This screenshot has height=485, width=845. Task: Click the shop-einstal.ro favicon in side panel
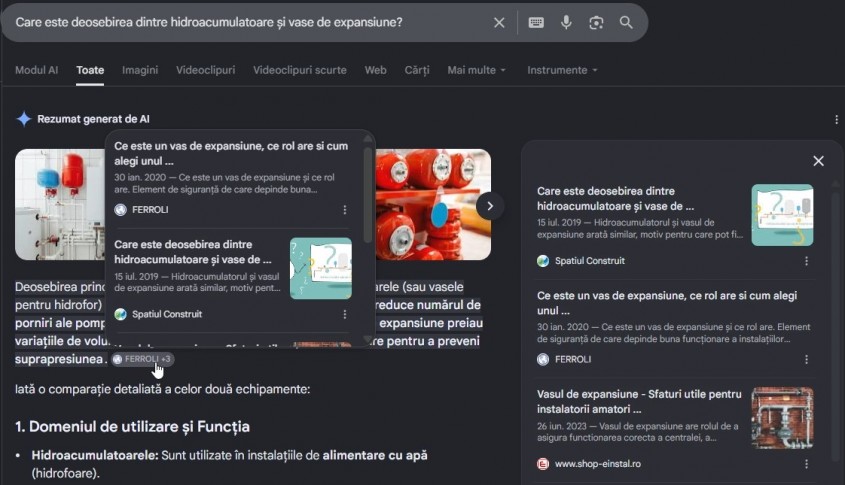pyautogui.click(x=543, y=464)
